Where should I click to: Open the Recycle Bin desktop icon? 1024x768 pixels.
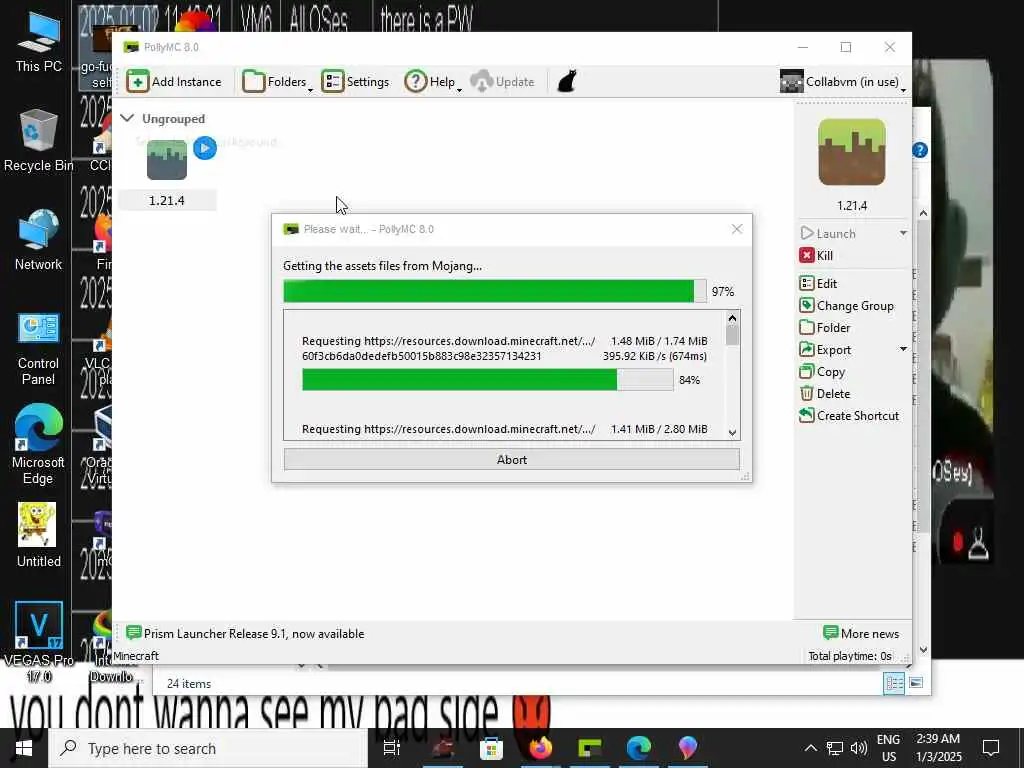pyautogui.click(x=39, y=140)
